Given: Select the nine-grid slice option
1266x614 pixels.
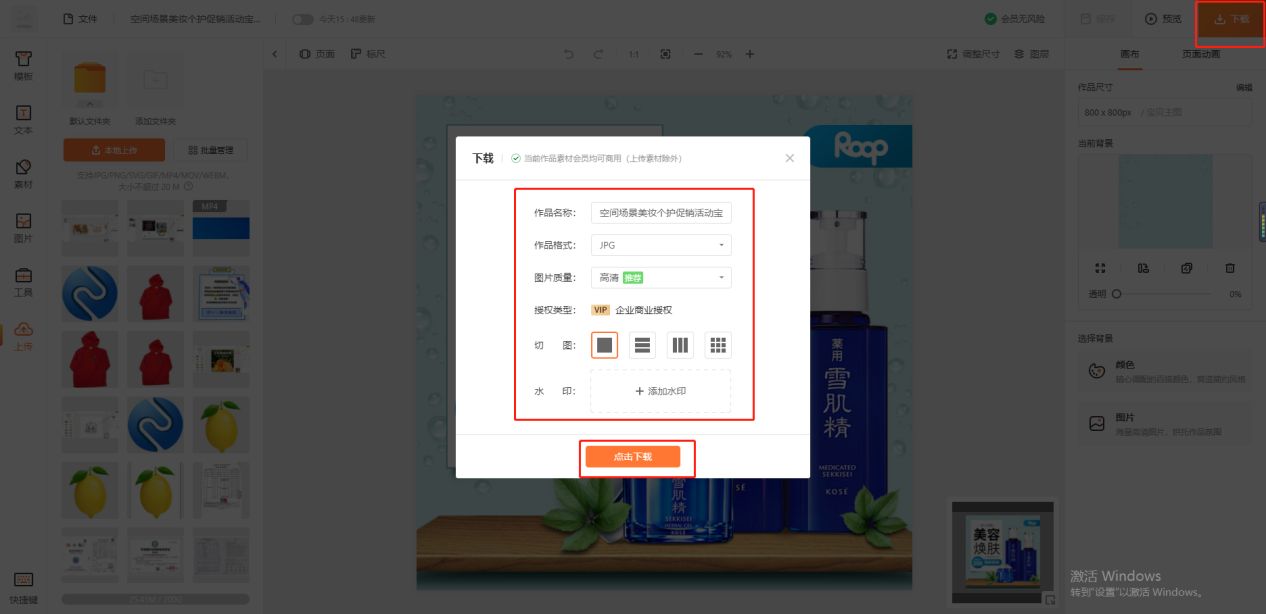Looking at the screenshot, I should 718,345.
